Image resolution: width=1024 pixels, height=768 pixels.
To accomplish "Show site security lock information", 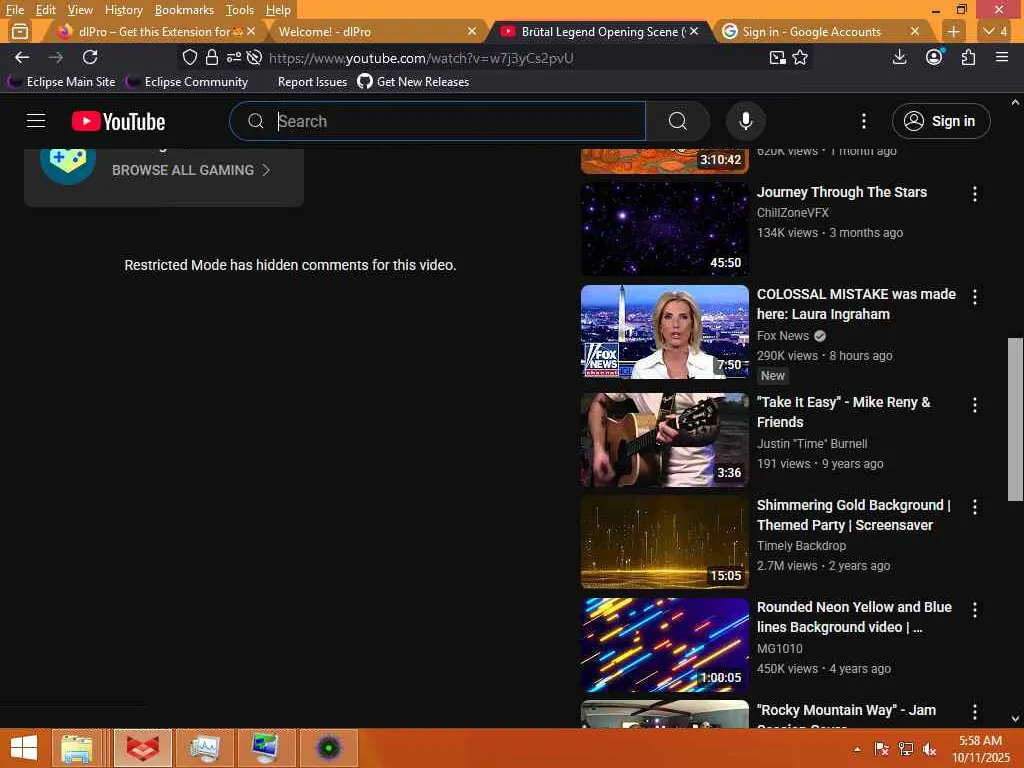I will tap(212, 57).
